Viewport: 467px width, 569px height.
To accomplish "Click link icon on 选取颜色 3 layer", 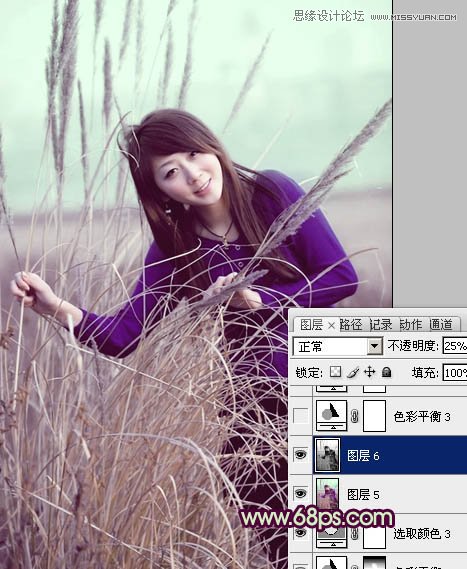I will [x=355, y=534].
